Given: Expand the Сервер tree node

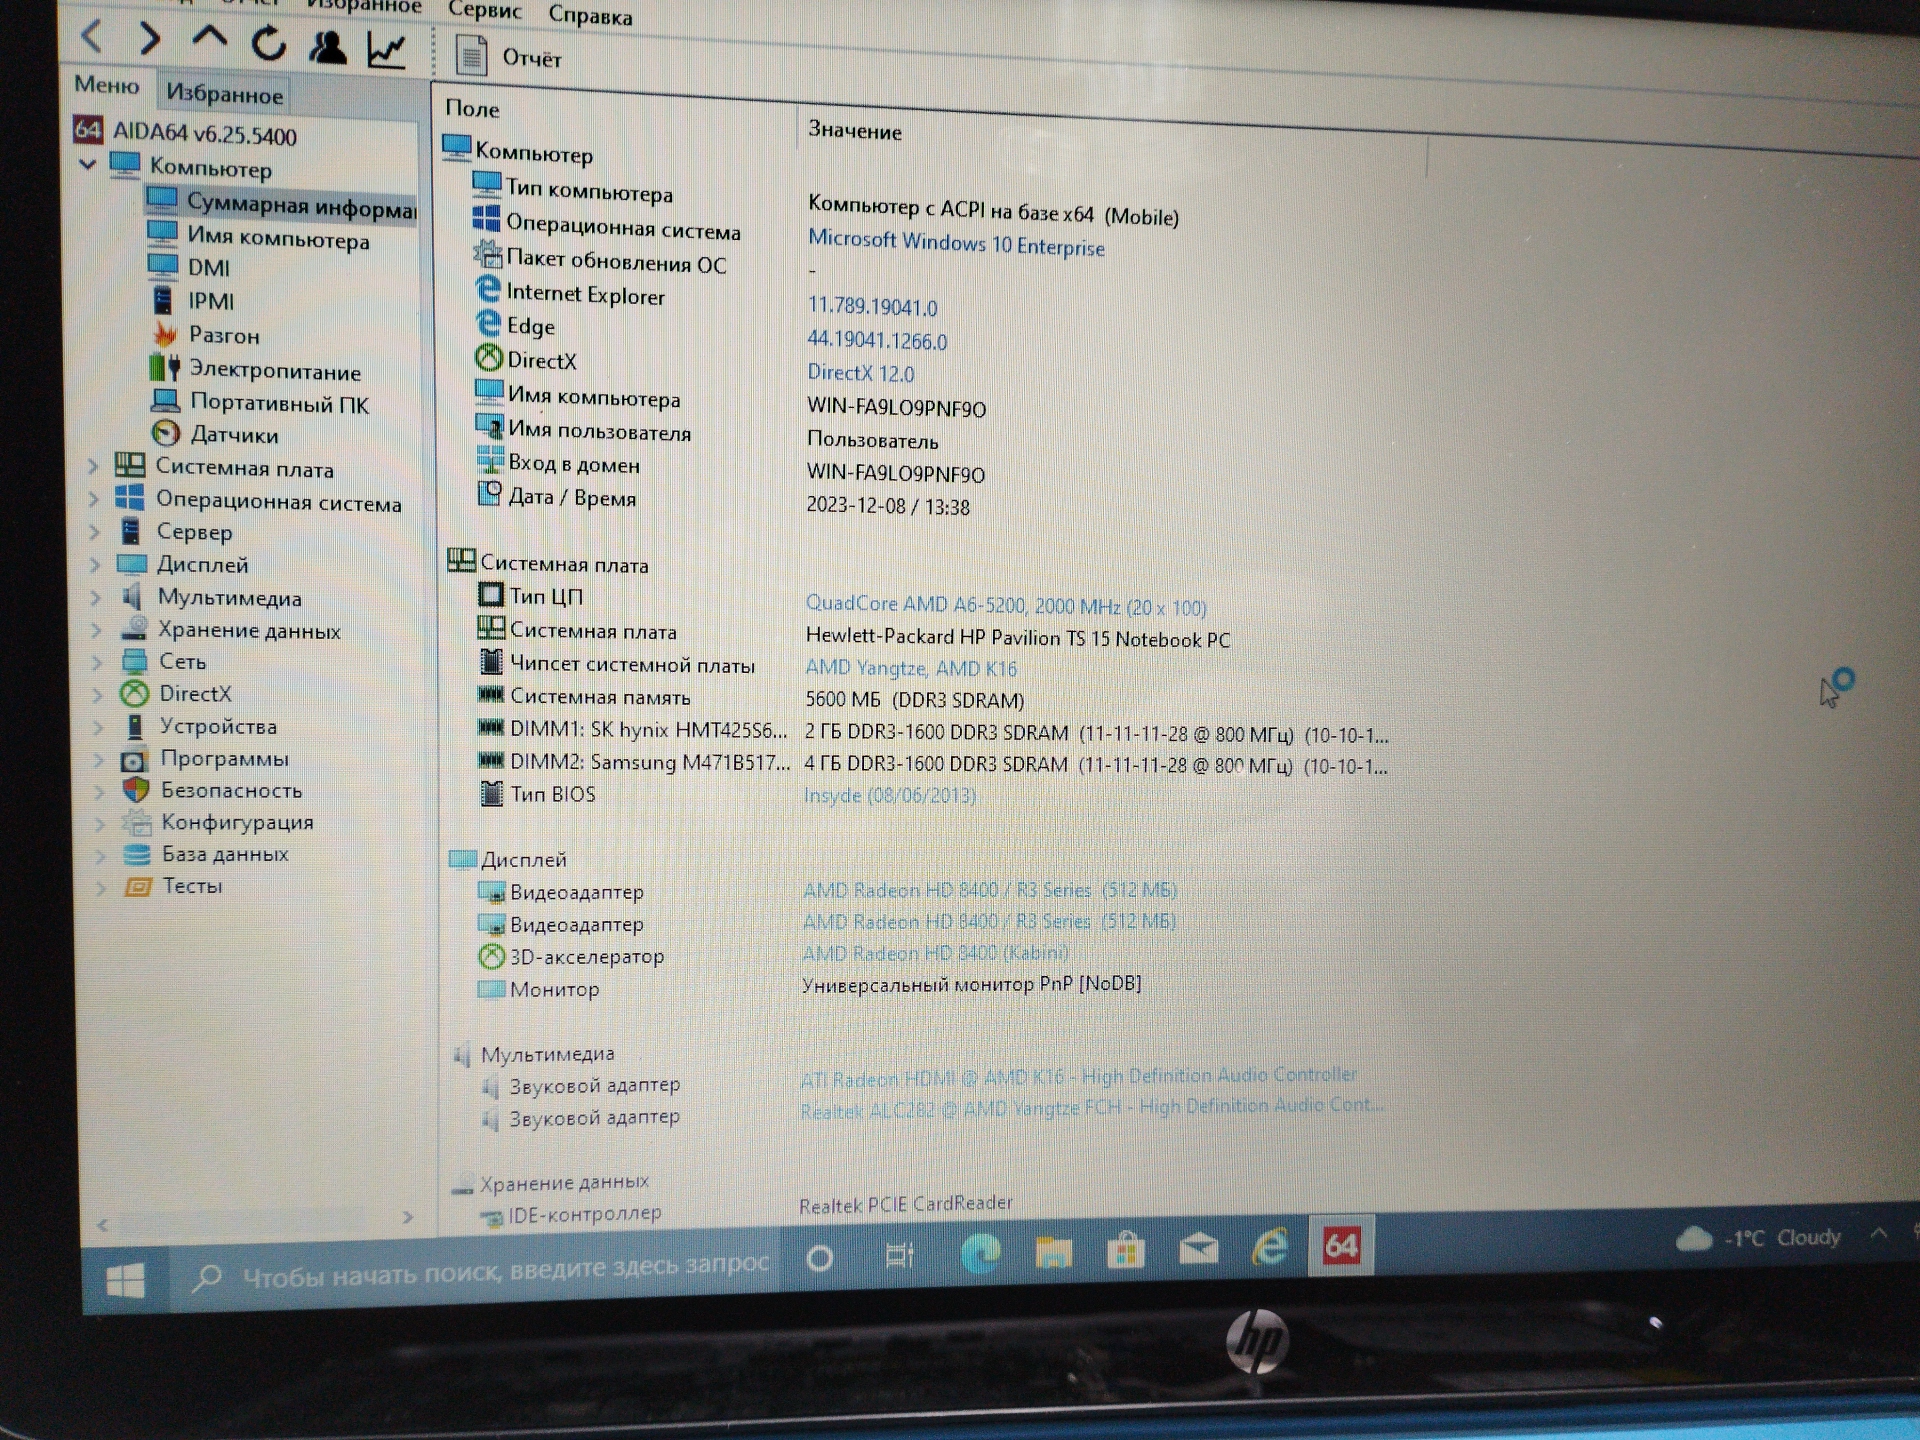Looking at the screenshot, I should (x=95, y=532).
